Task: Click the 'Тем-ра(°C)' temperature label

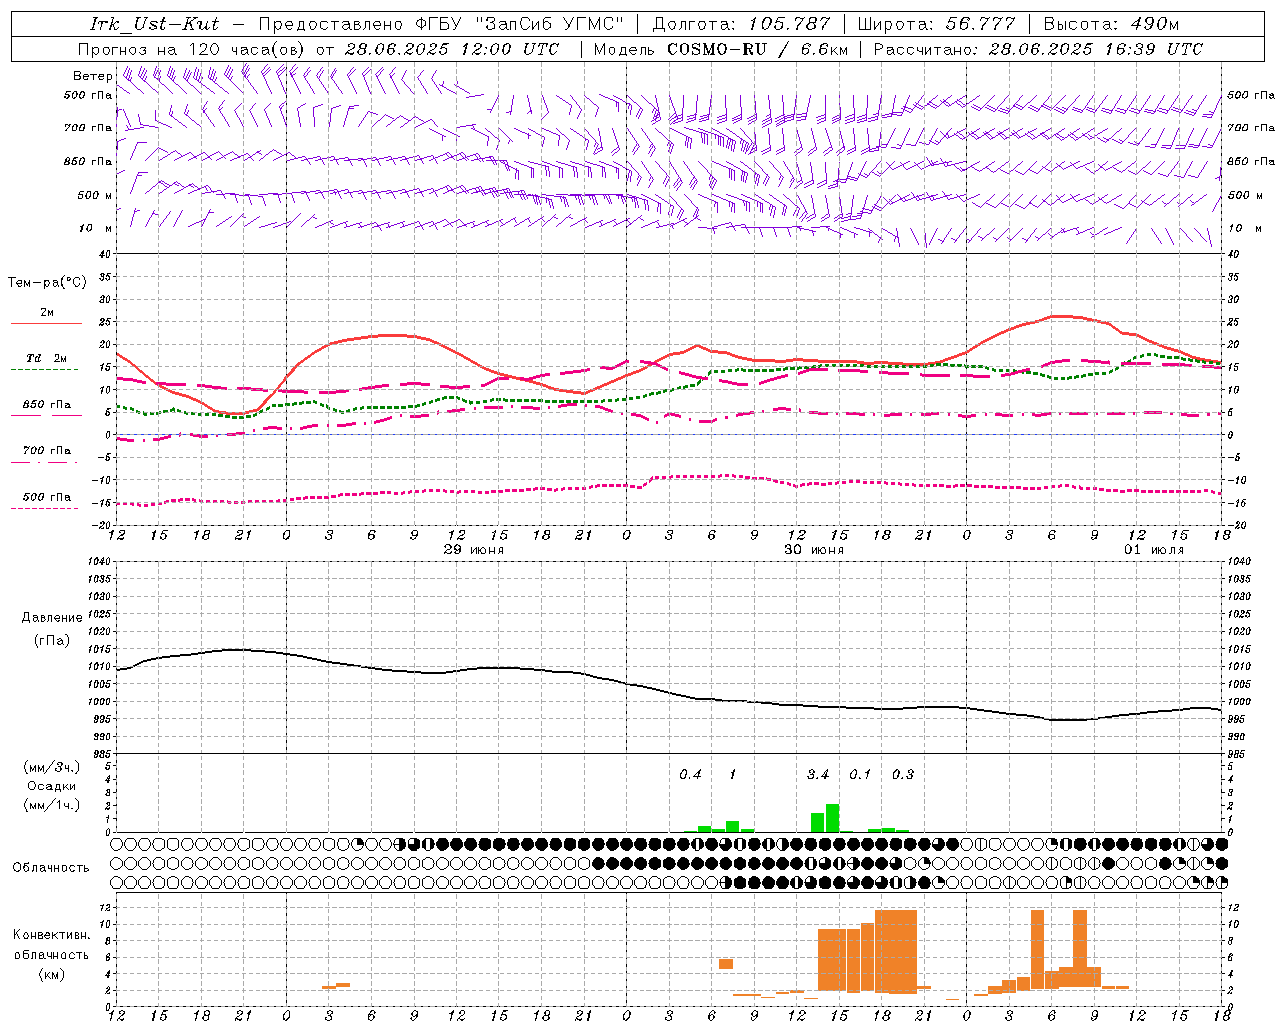Action: tap(47, 283)
